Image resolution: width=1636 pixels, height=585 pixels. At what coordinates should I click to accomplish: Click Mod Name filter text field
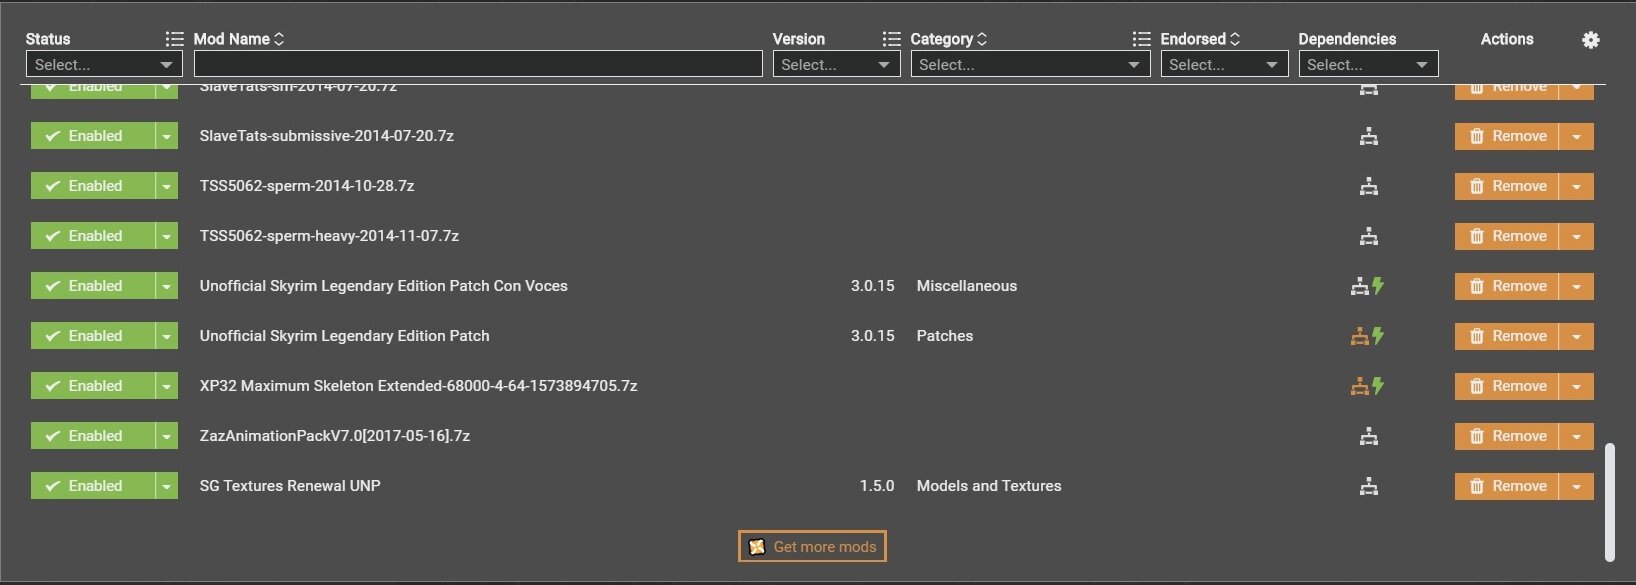[478, 64]
